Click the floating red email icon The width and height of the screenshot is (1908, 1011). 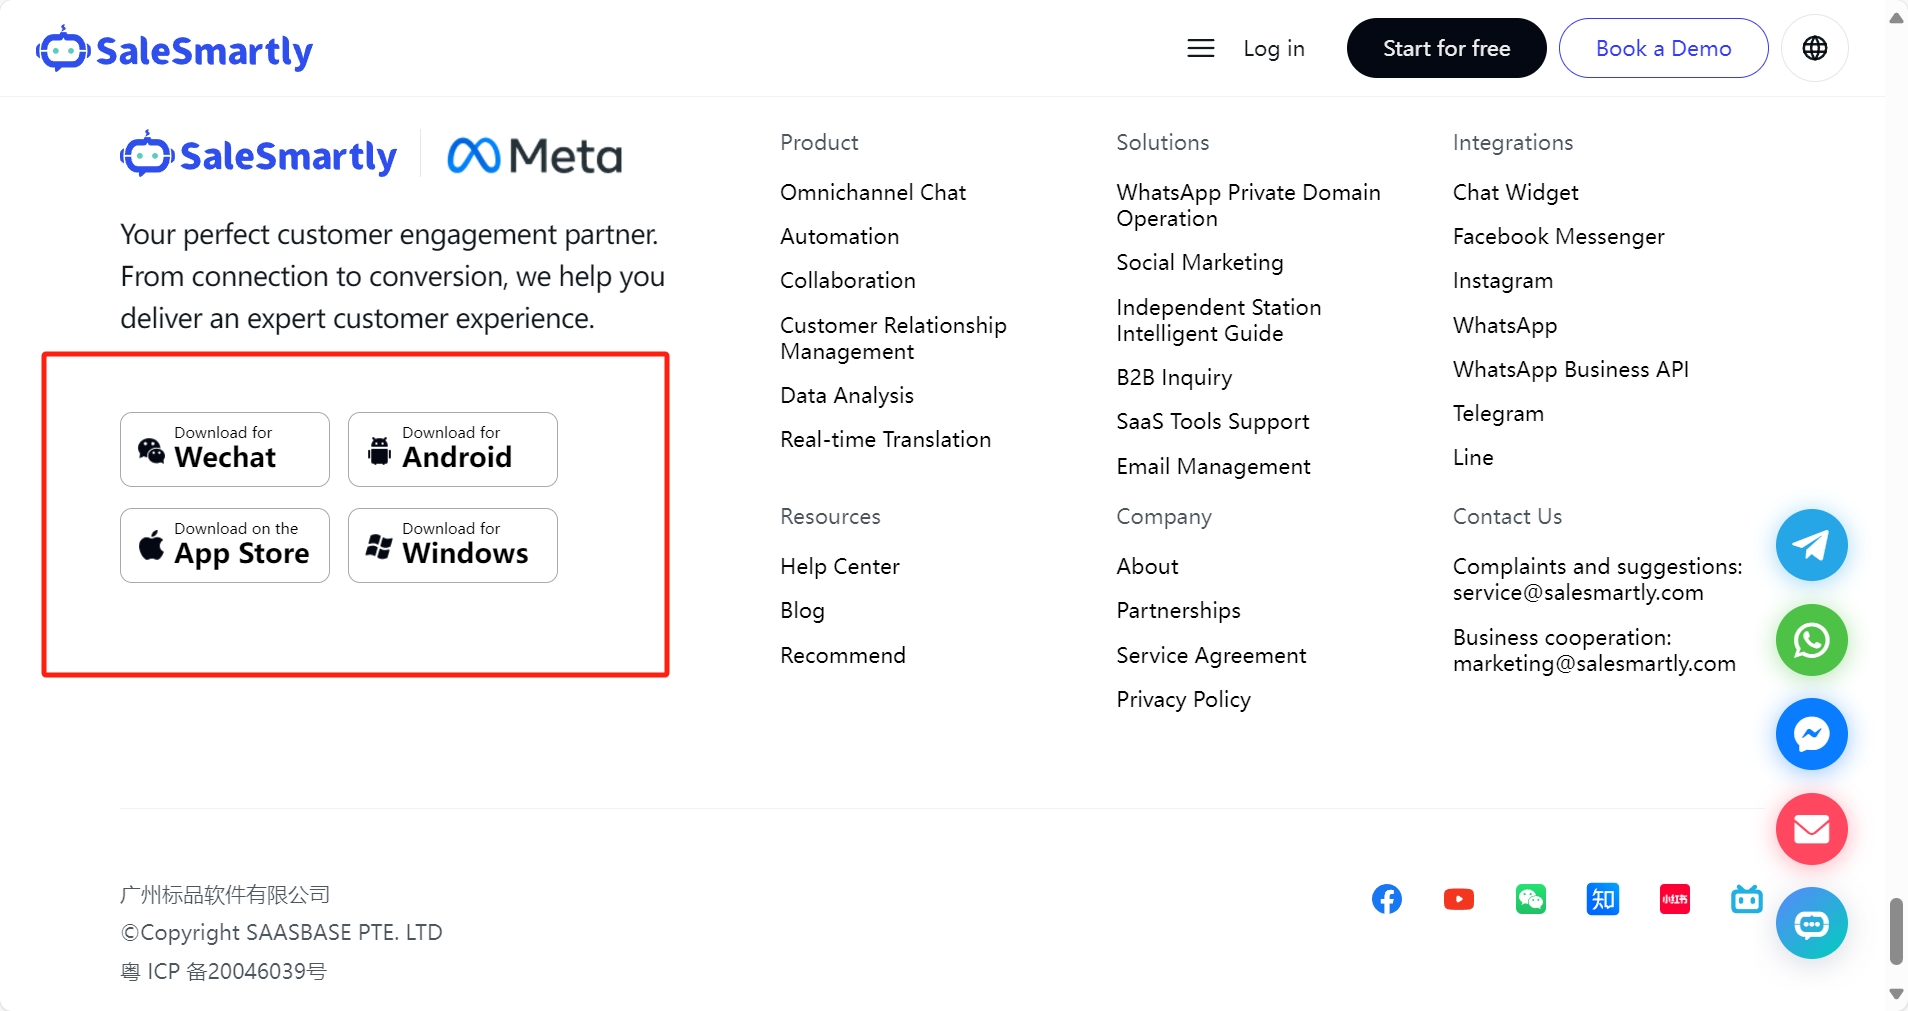[1811, 829]
